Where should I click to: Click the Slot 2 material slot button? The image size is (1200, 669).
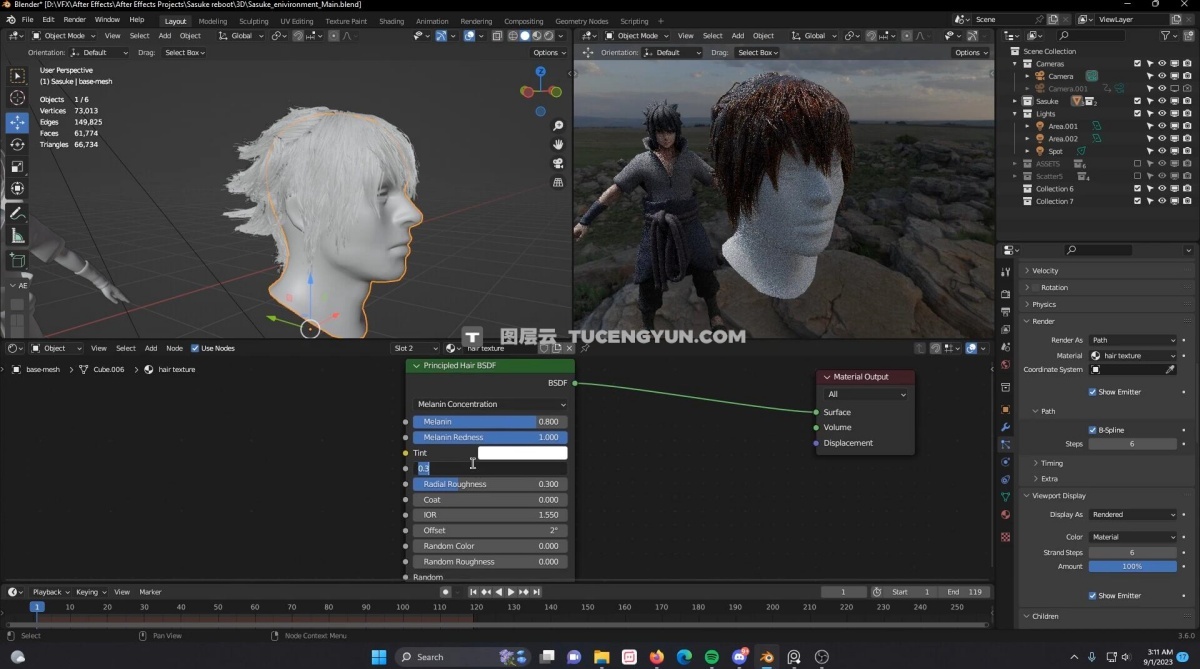click(415, 348)
